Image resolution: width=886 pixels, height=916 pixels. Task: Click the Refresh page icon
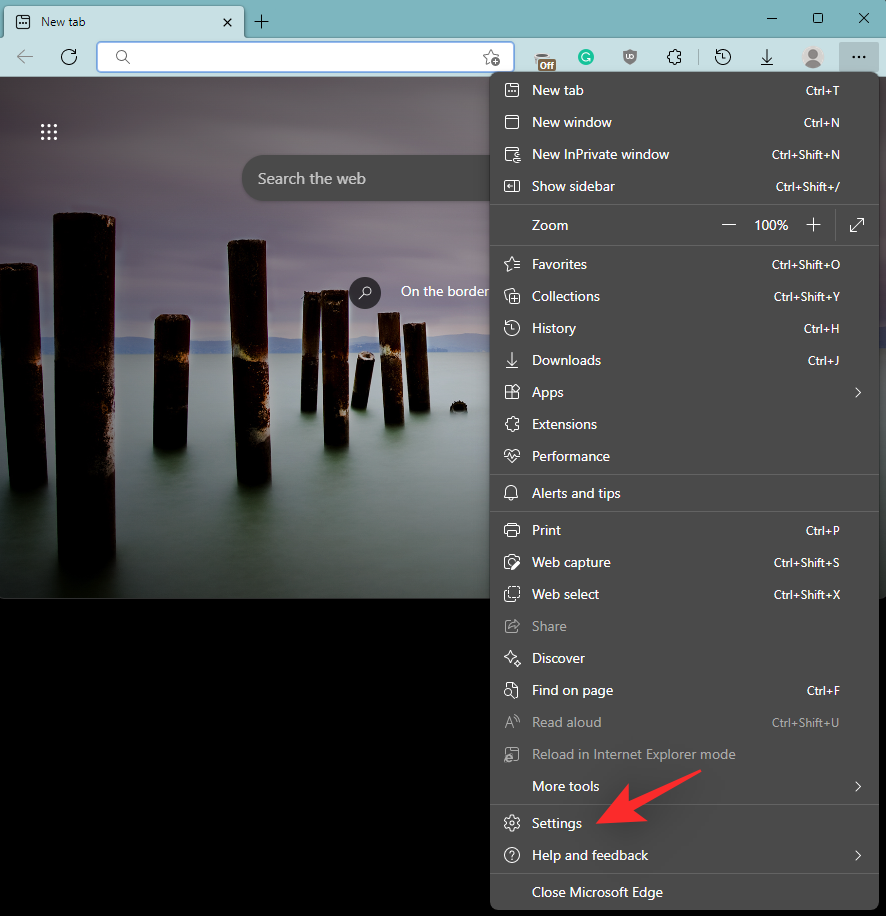[69, 57]
